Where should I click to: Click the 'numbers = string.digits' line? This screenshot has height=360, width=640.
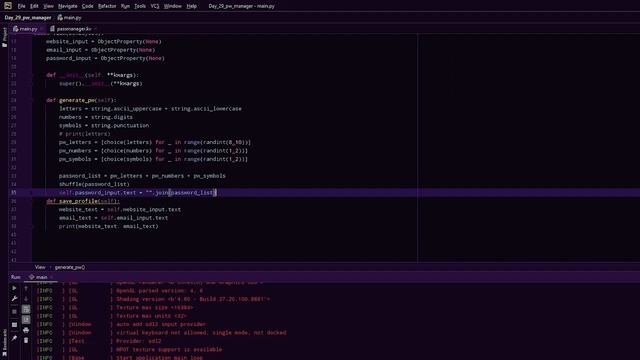(96, 117)
